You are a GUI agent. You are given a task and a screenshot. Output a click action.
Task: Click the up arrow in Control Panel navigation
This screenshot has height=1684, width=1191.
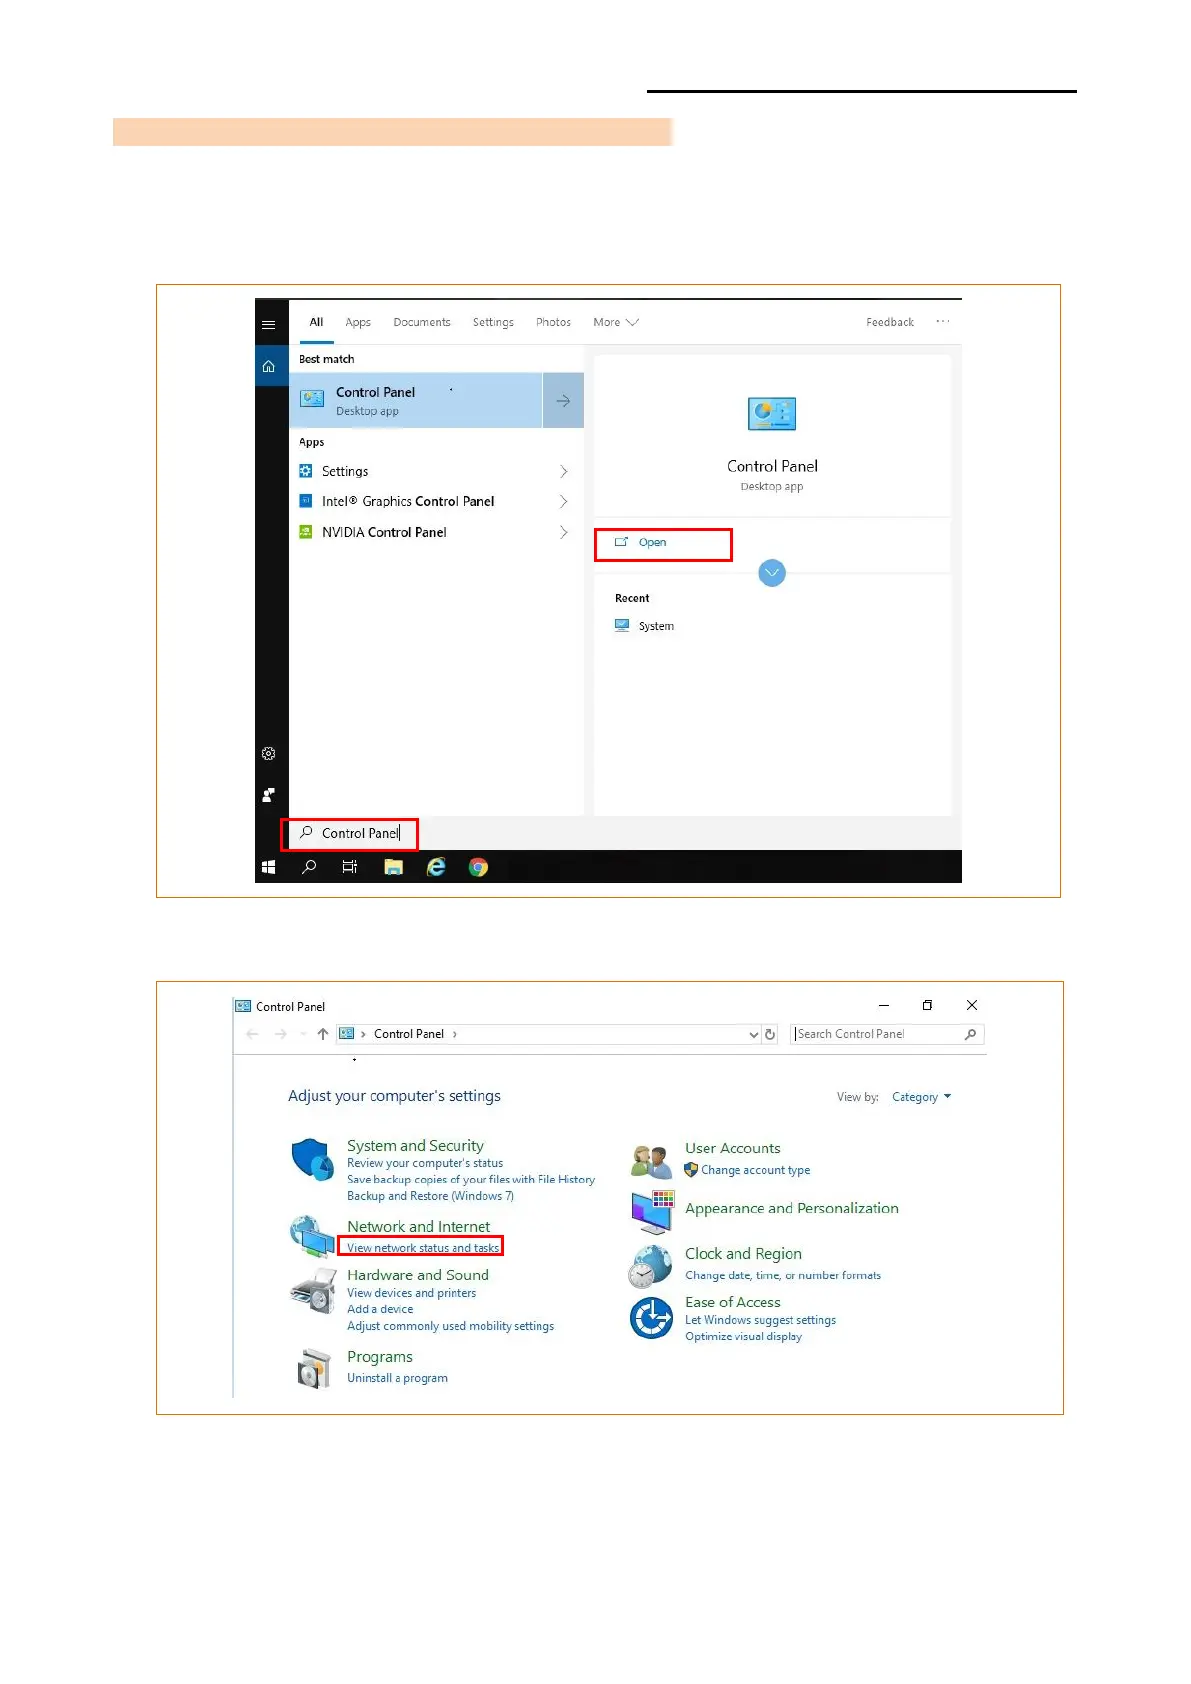(x=322, y=1034)
